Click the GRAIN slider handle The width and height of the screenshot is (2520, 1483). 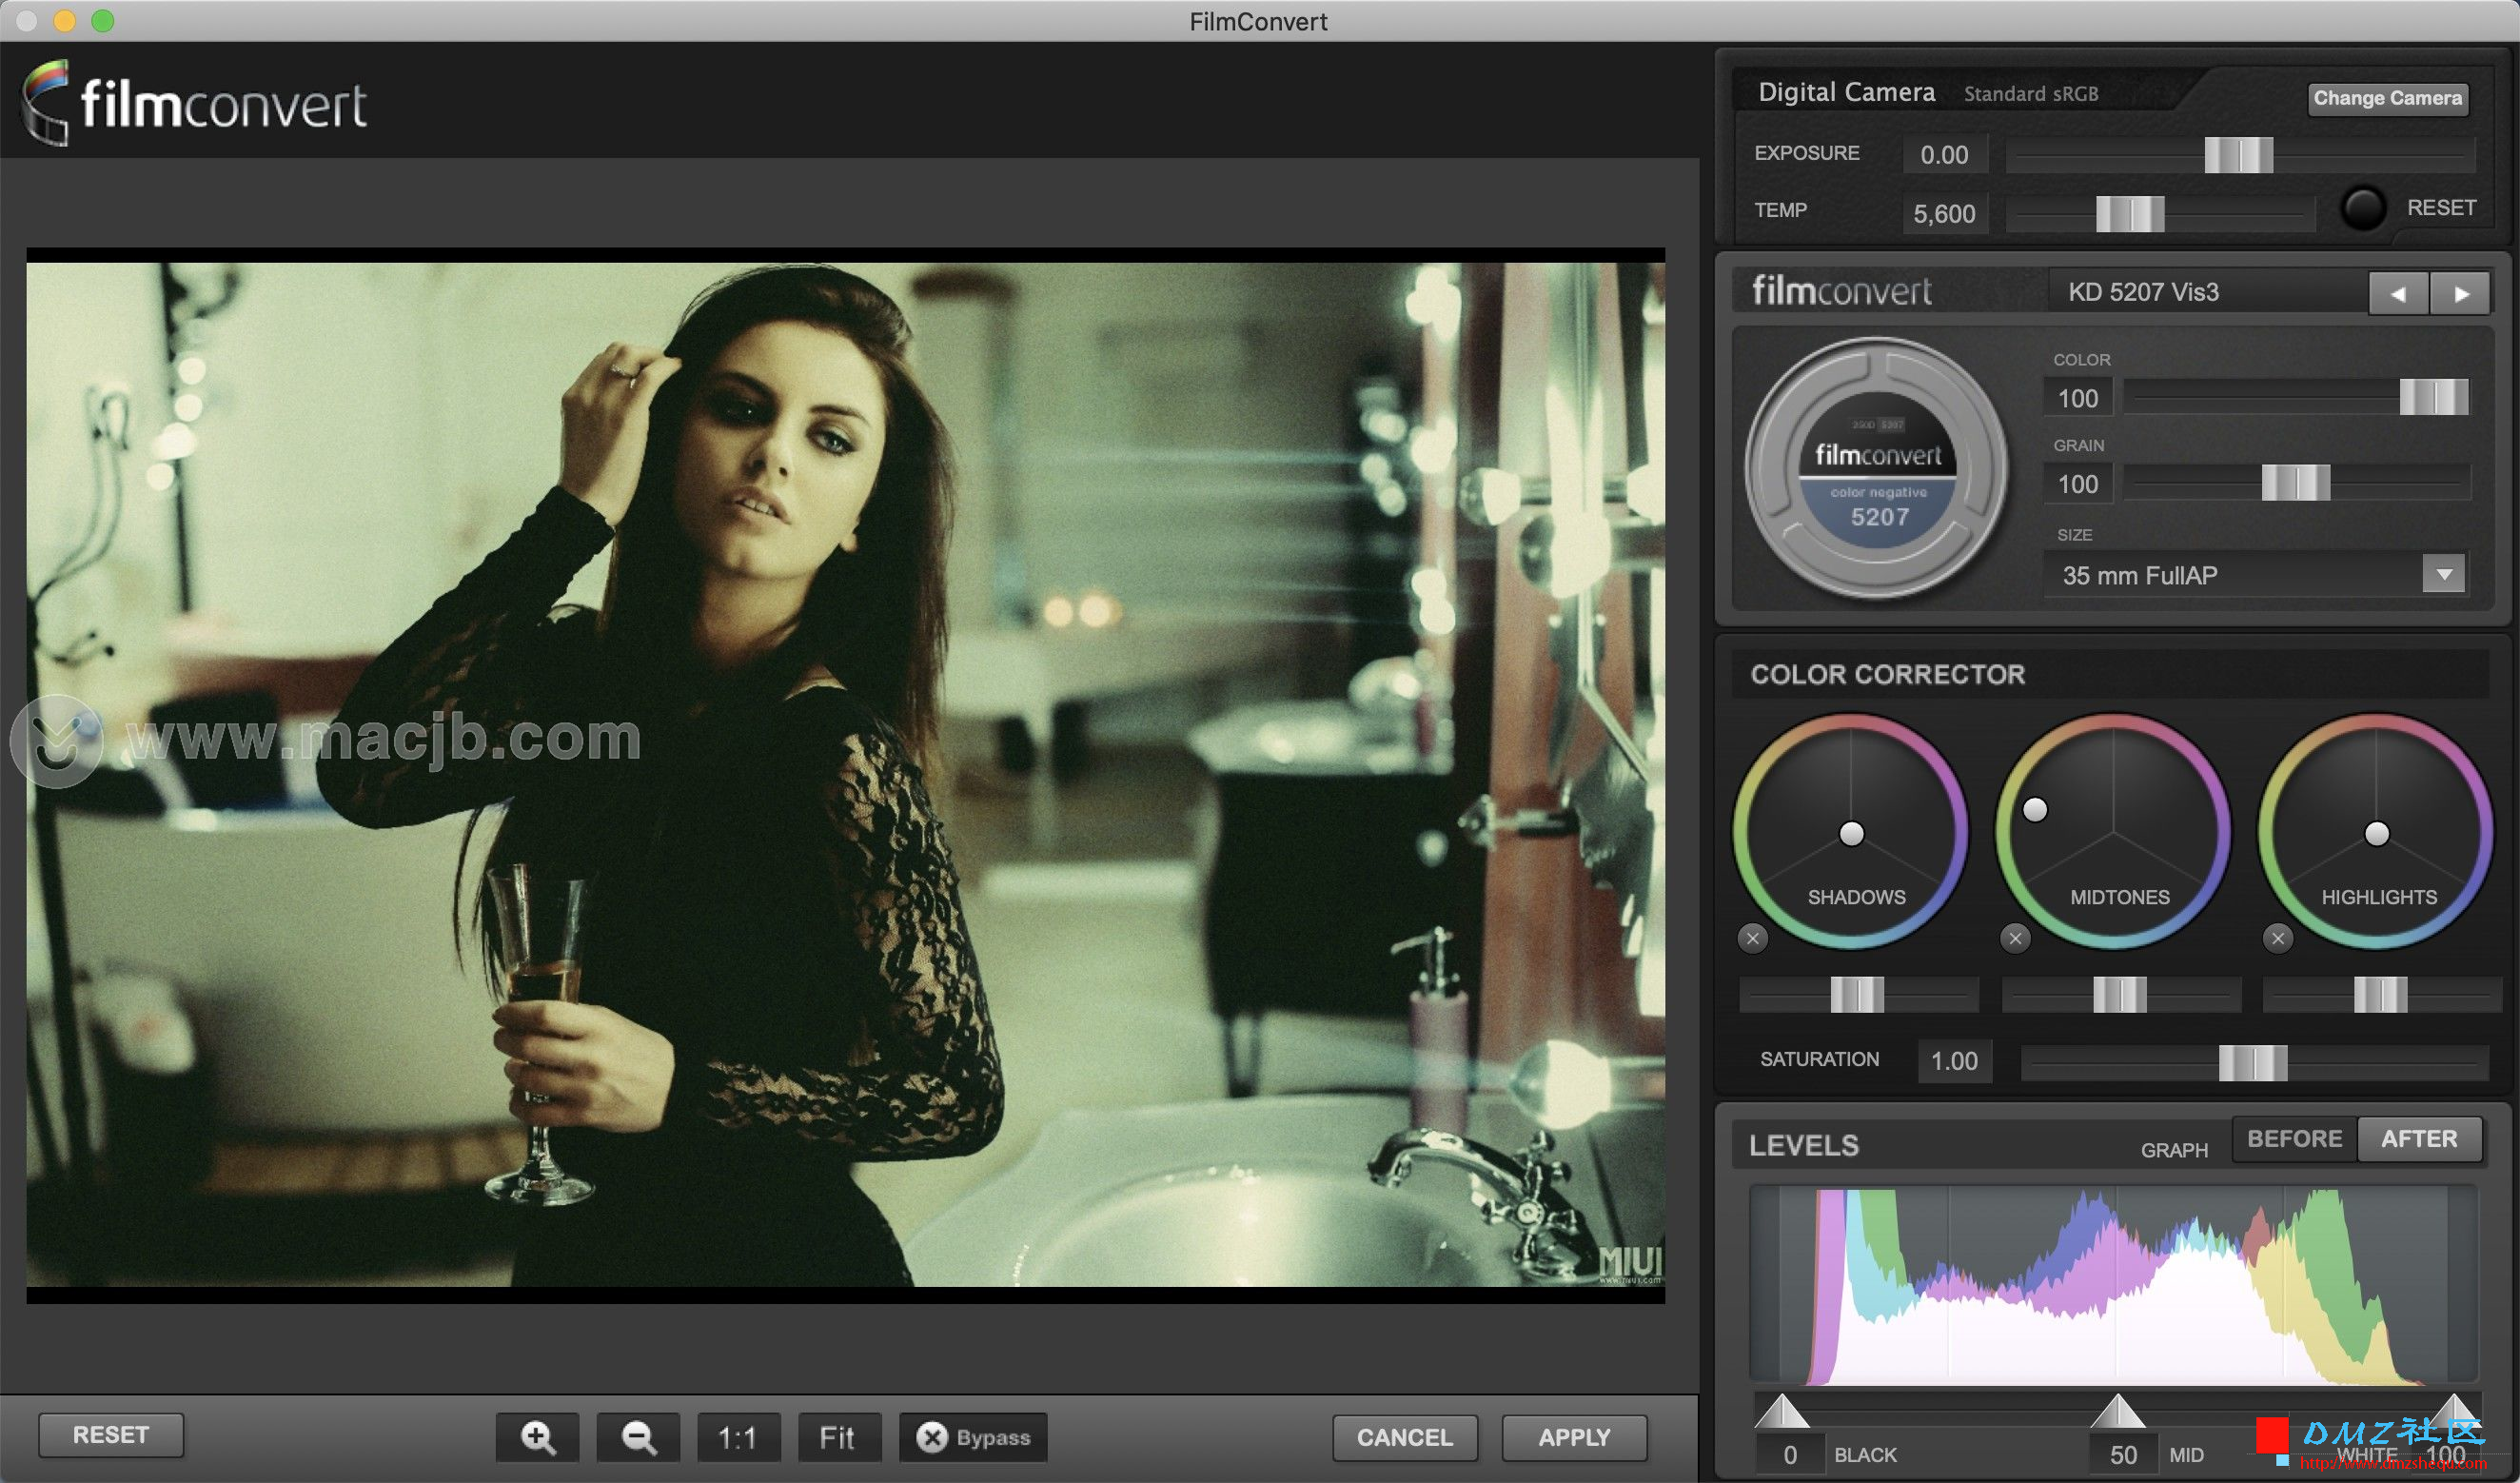click(2295, 483)
